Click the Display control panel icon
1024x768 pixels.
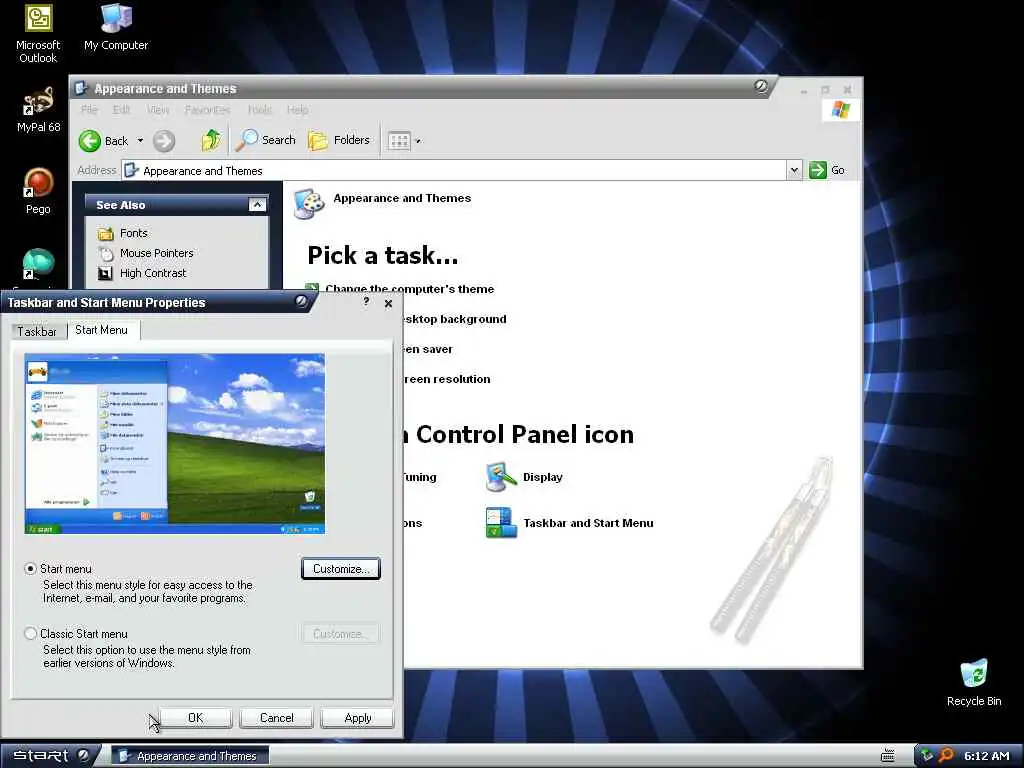click(x=501, y=477)
